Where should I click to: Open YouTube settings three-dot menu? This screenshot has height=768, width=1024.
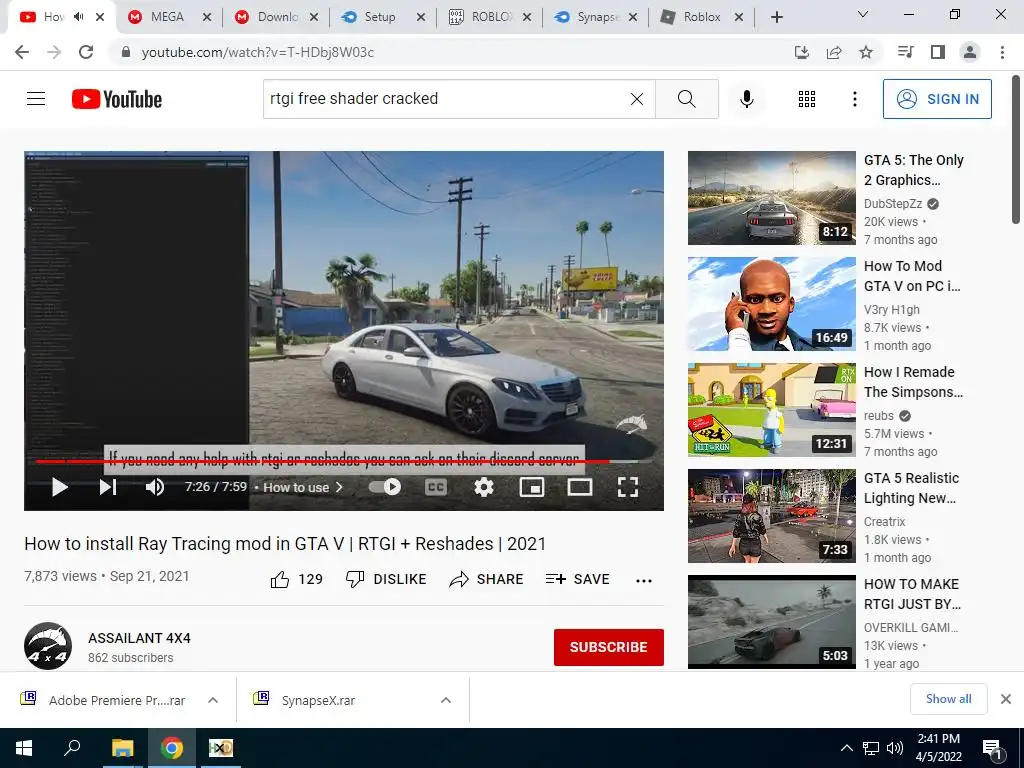(854, 99)
